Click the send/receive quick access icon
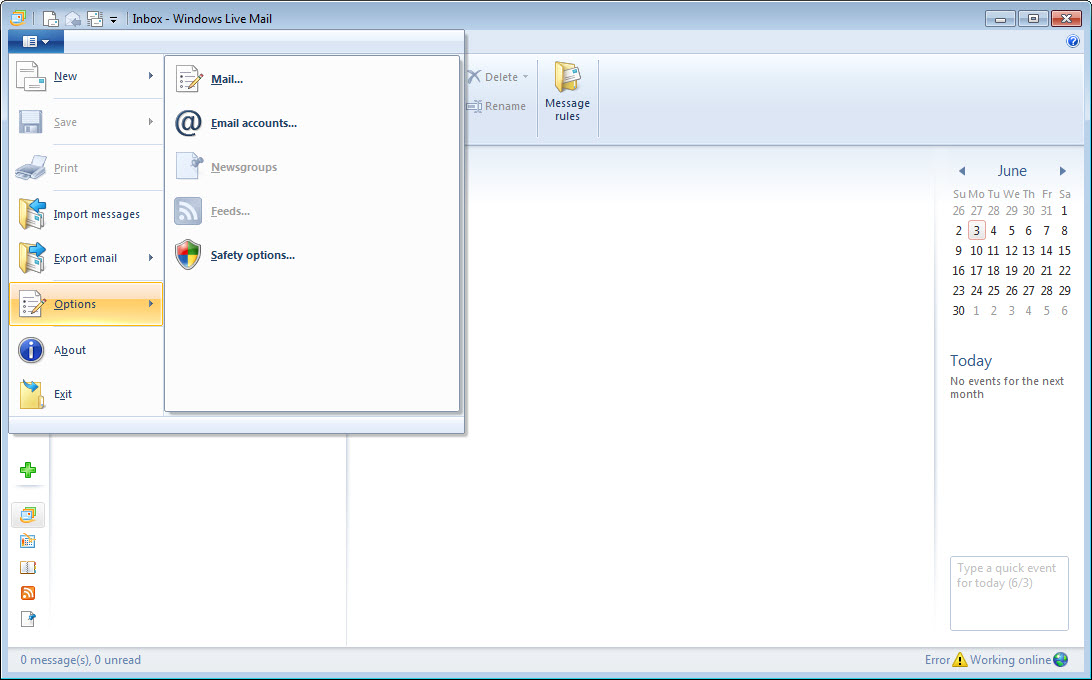 (x=95, y=19)
